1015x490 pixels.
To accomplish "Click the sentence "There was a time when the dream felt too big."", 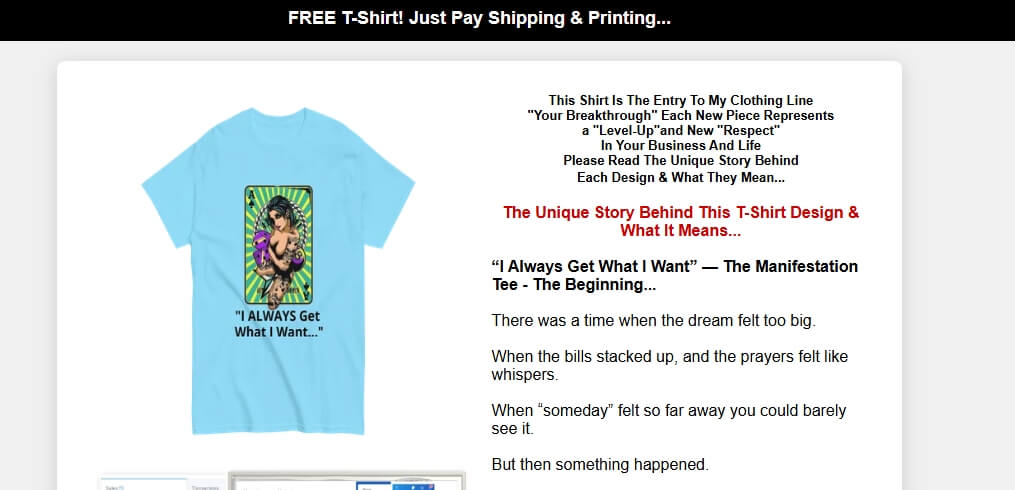I will point(653,320).
